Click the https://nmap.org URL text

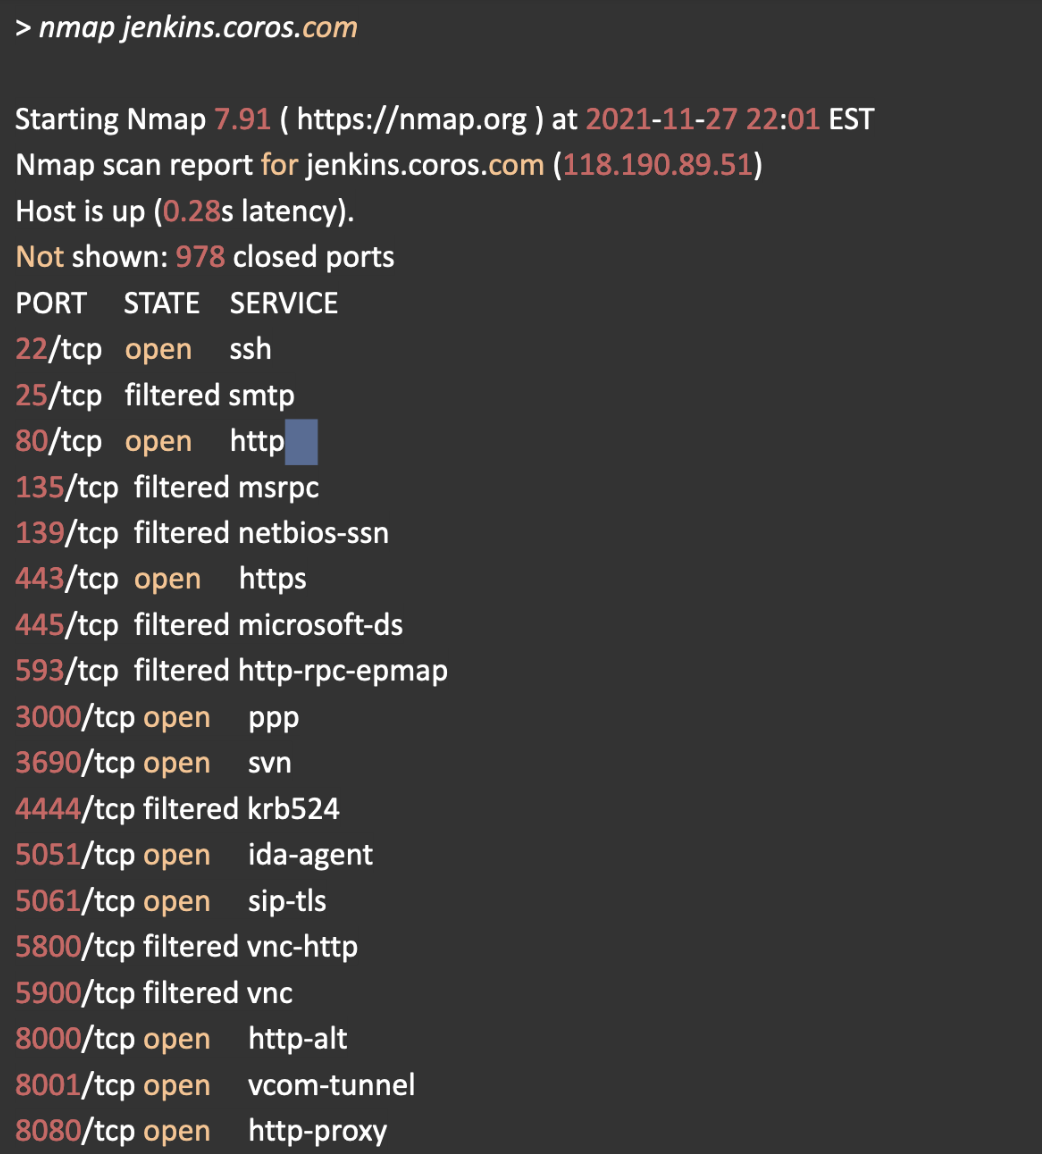(x=412, y=119)
